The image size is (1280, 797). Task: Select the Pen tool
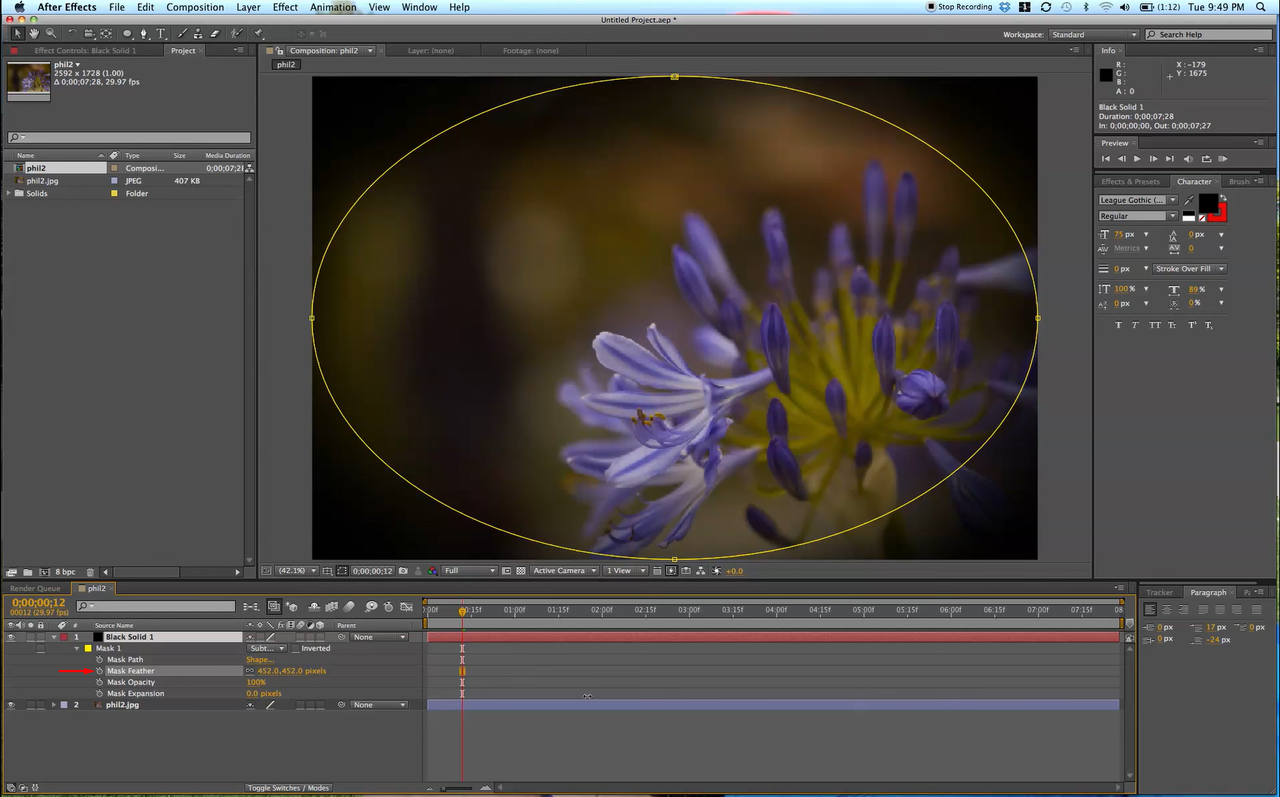(144, 33)
